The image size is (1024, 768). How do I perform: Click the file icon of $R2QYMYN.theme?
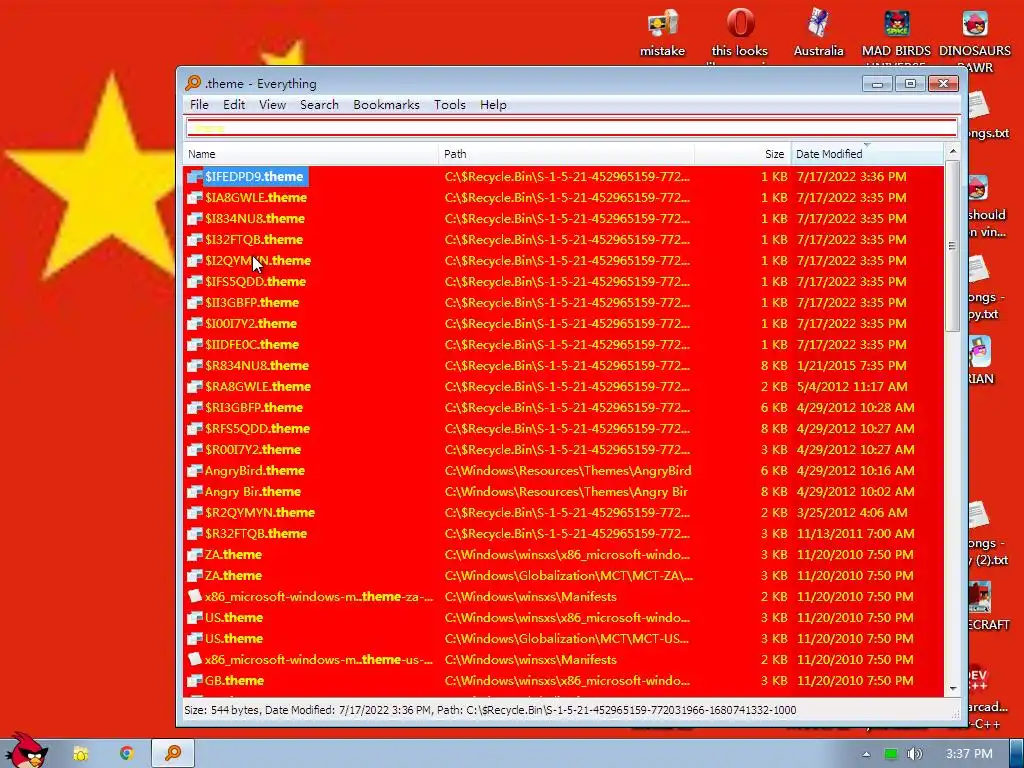(195, 512)
